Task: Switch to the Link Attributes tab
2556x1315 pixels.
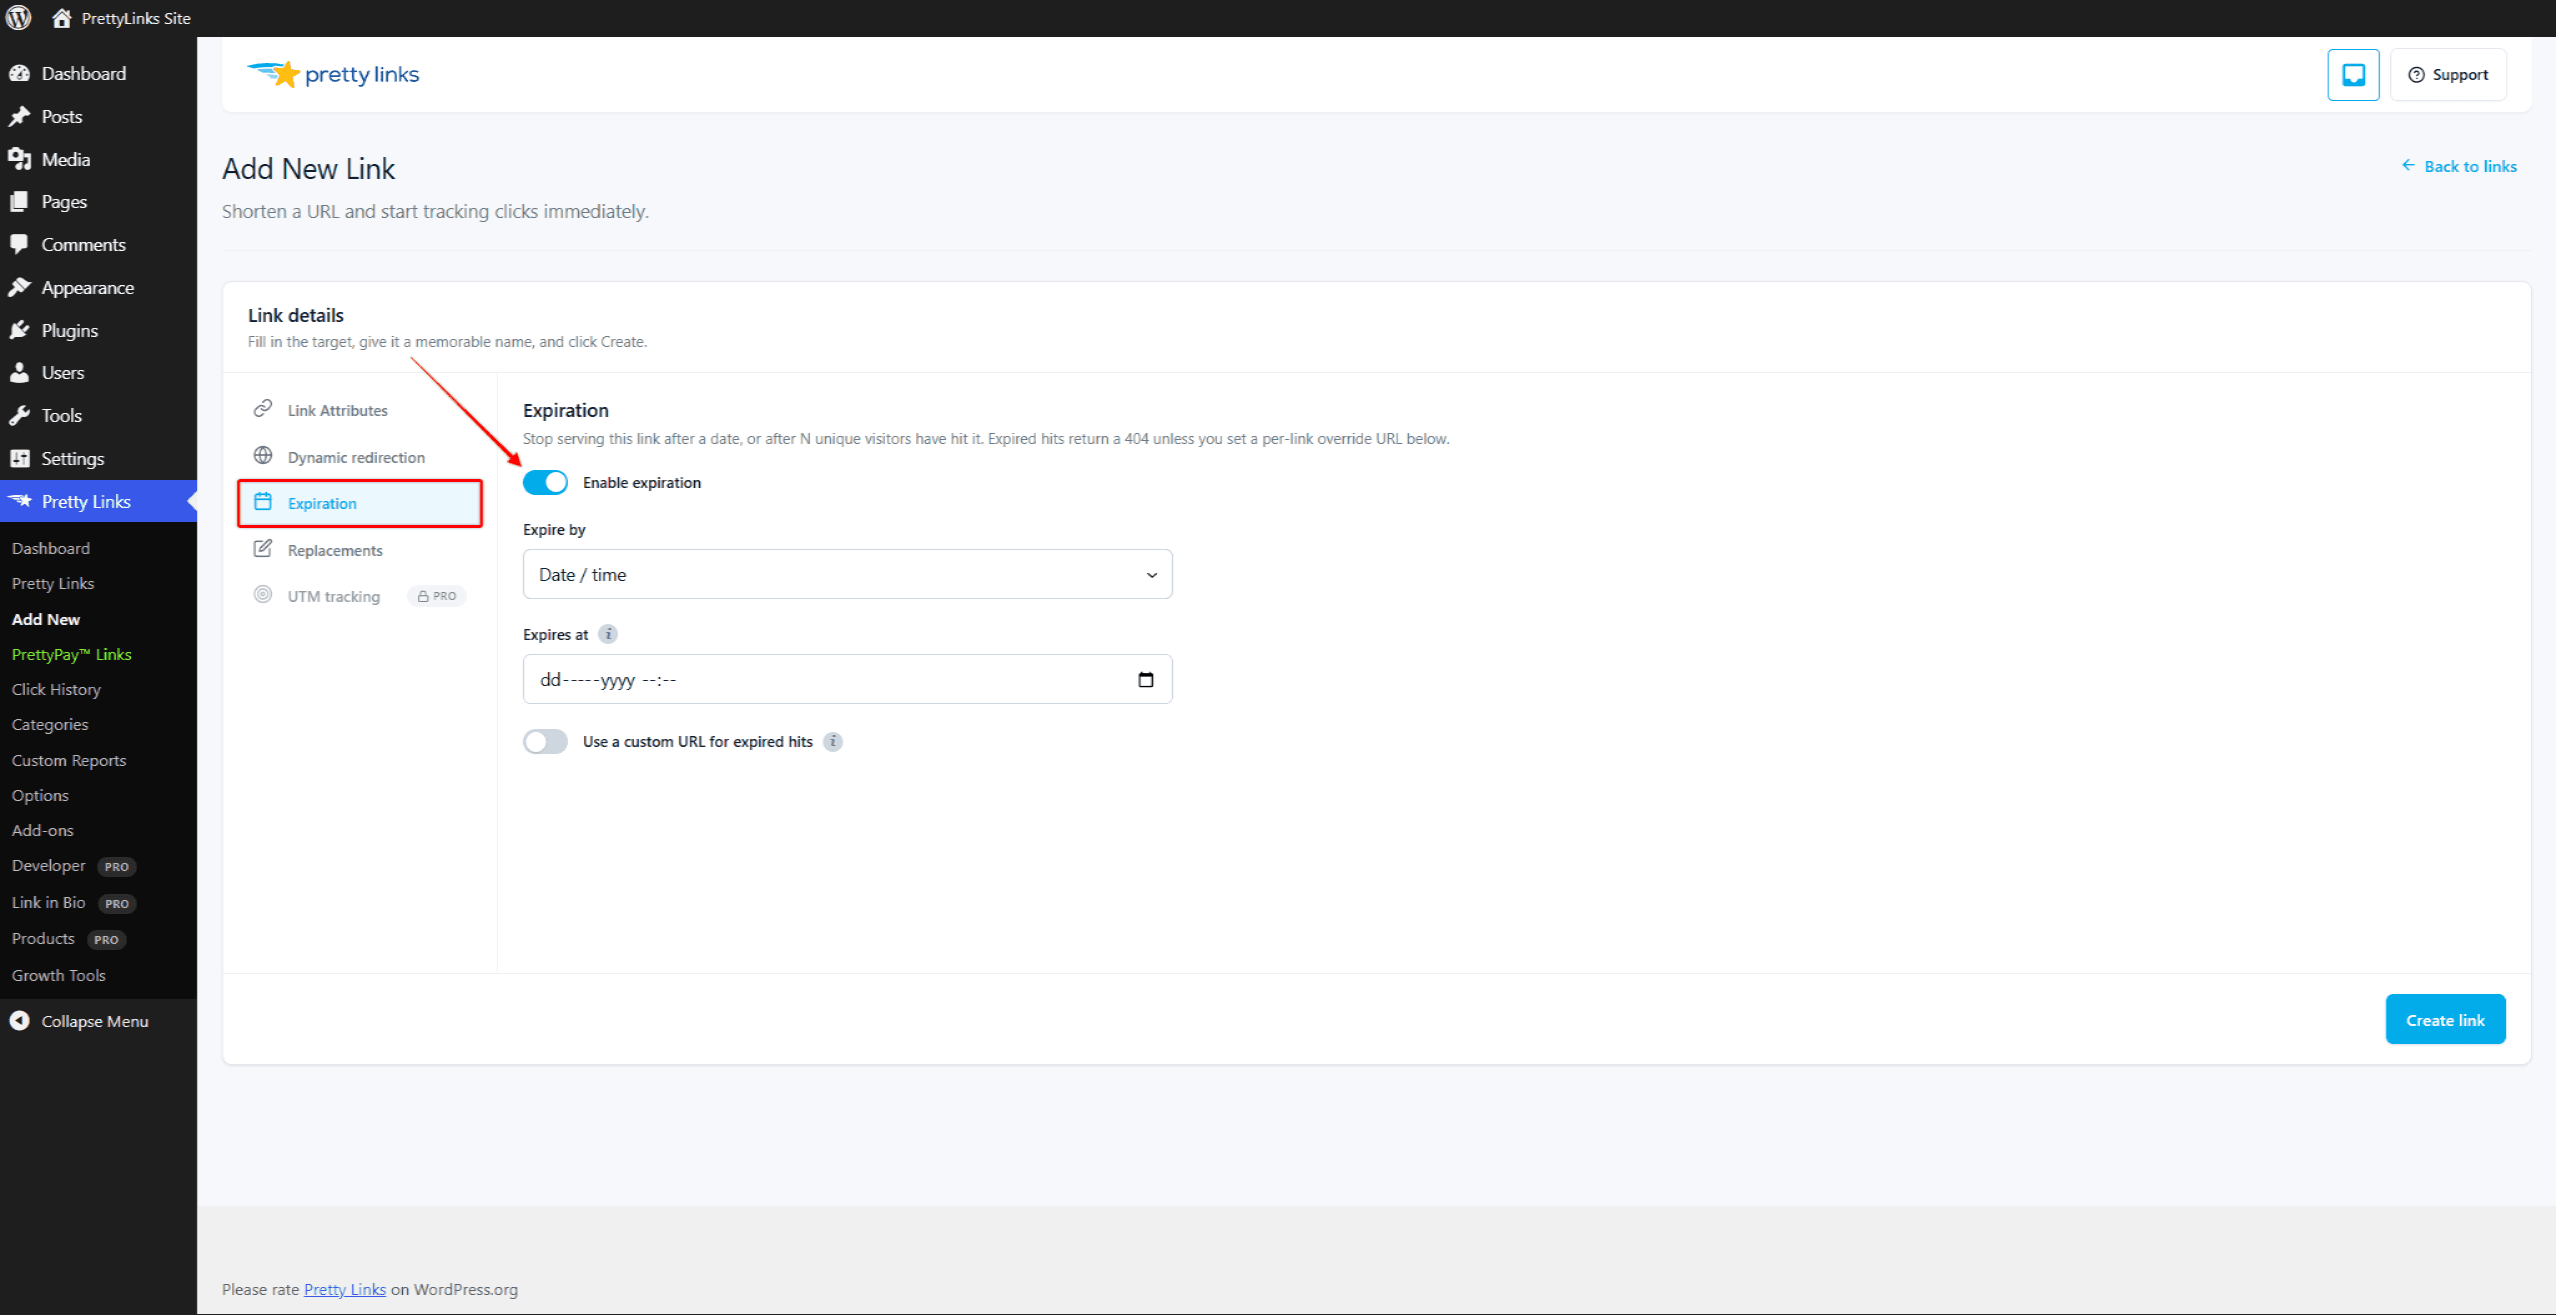Action: point(360,410)
